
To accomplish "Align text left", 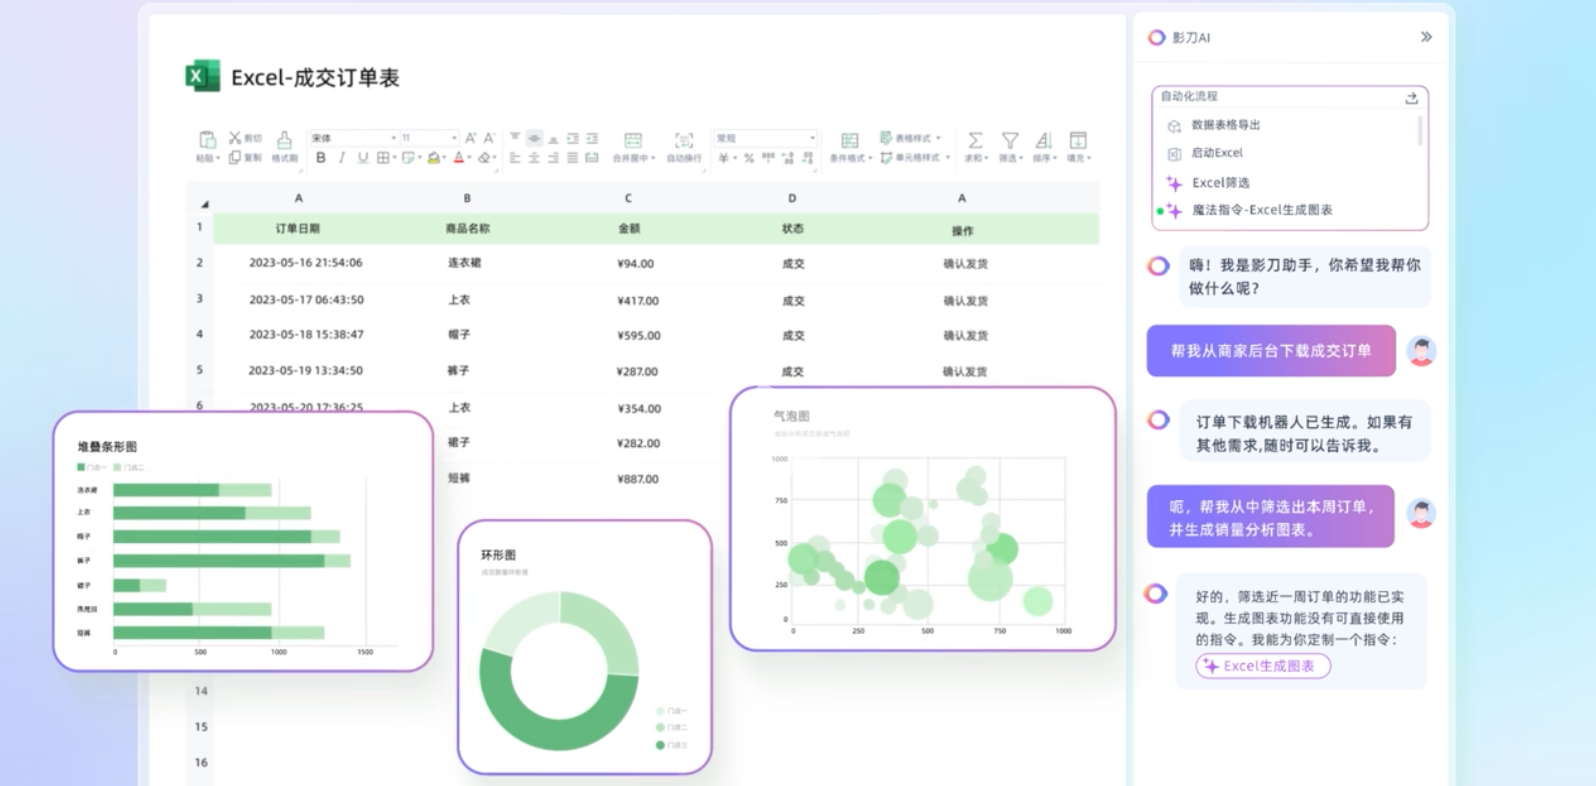I will pos(515,157).
